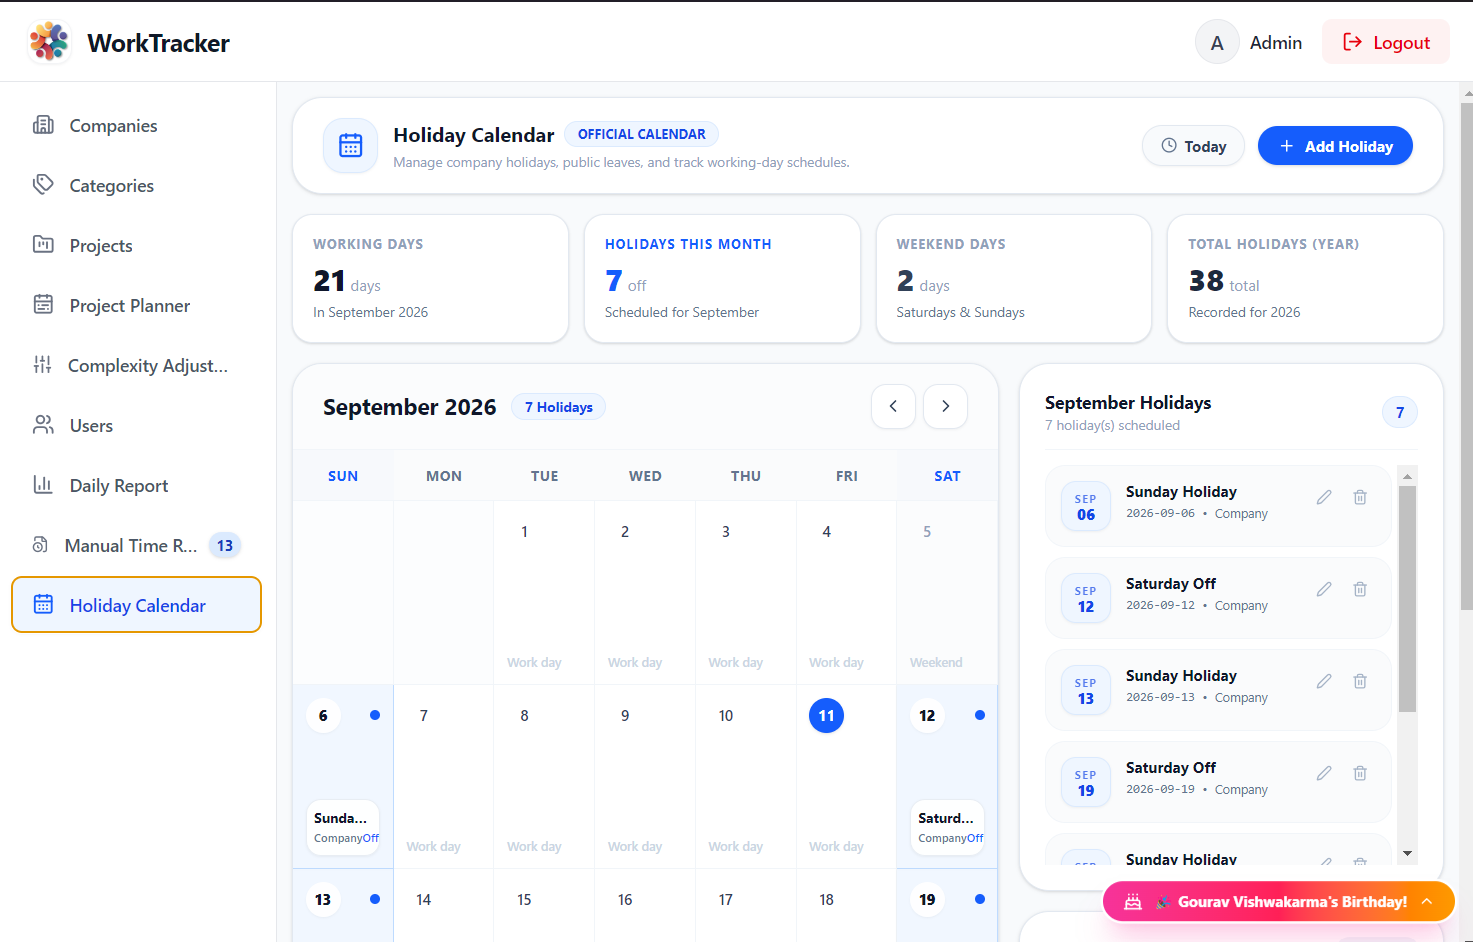
Task: Edit the Sep 19 Saturday Off entry
Action: point(1324,773)
